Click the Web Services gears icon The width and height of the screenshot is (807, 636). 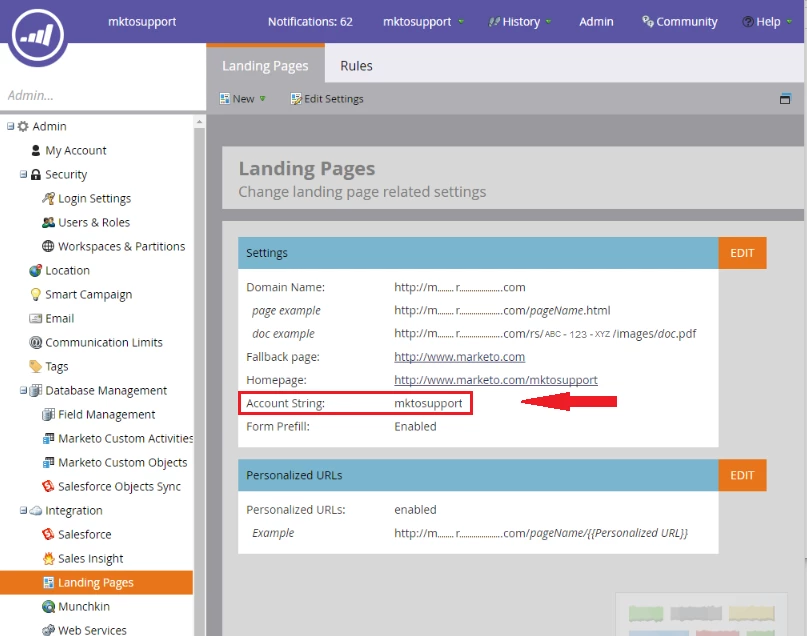48,630
